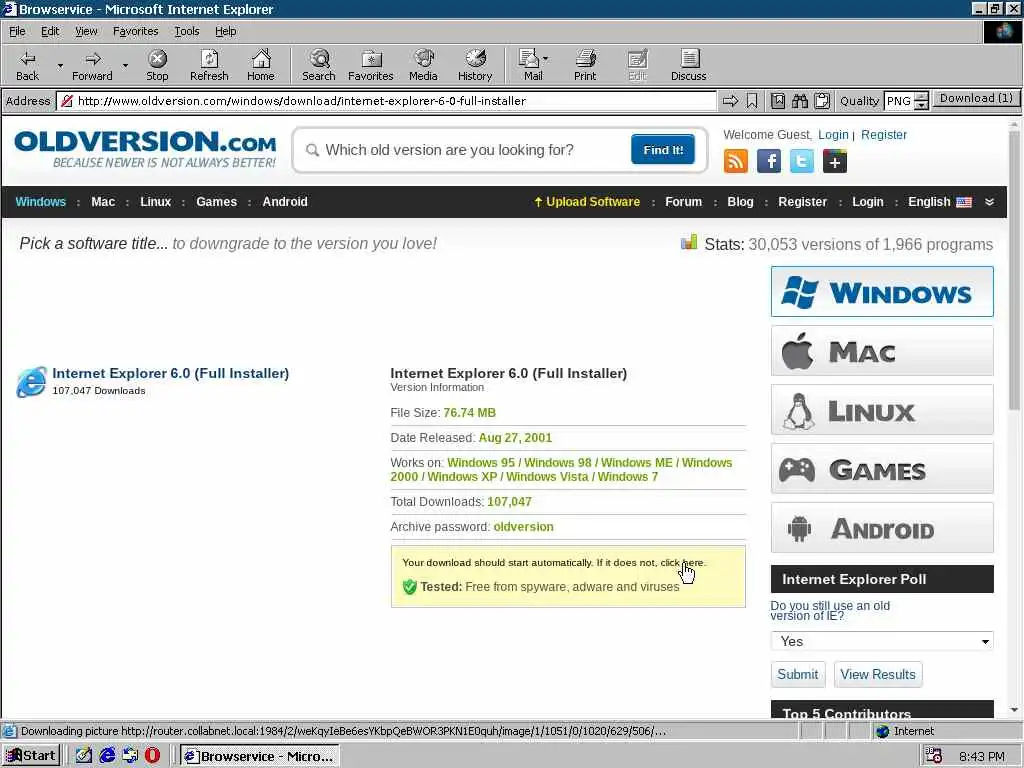Stop page loading with the Stop button
This screenshot has height=768, width=1024.
click(157, 65)
